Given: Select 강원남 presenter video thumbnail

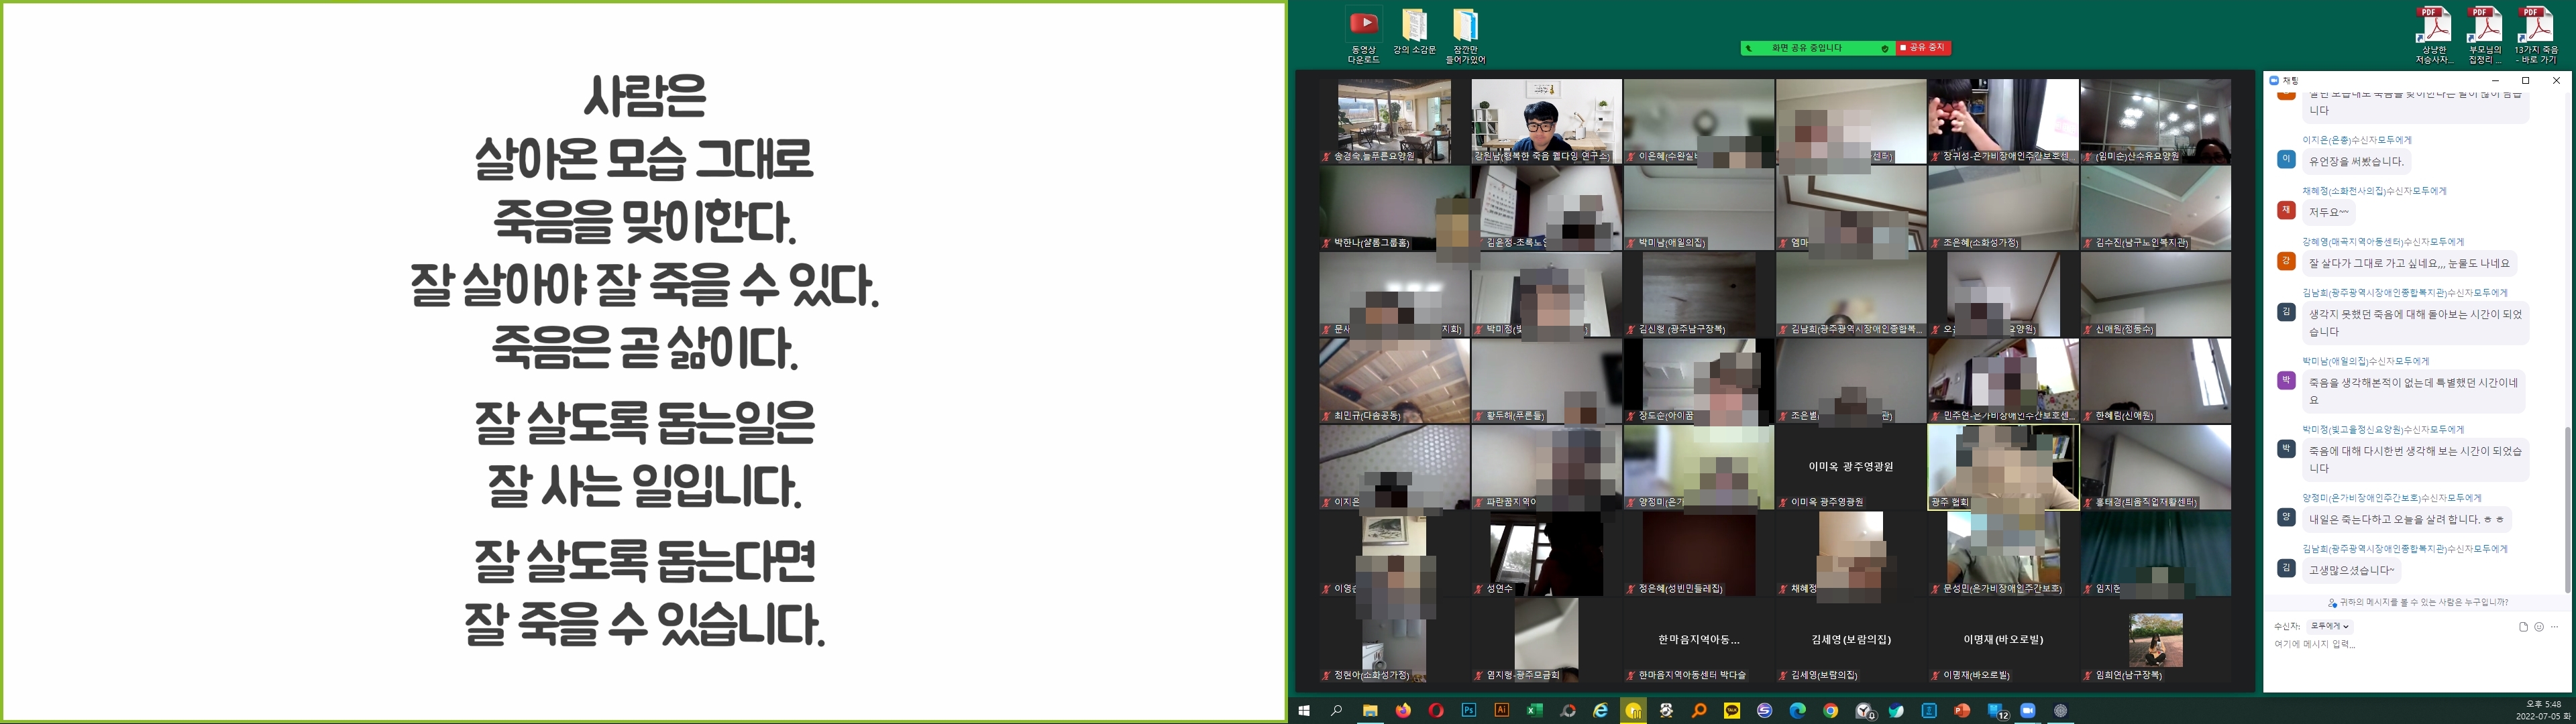Looking at the screenshot, I should 1546,121.
